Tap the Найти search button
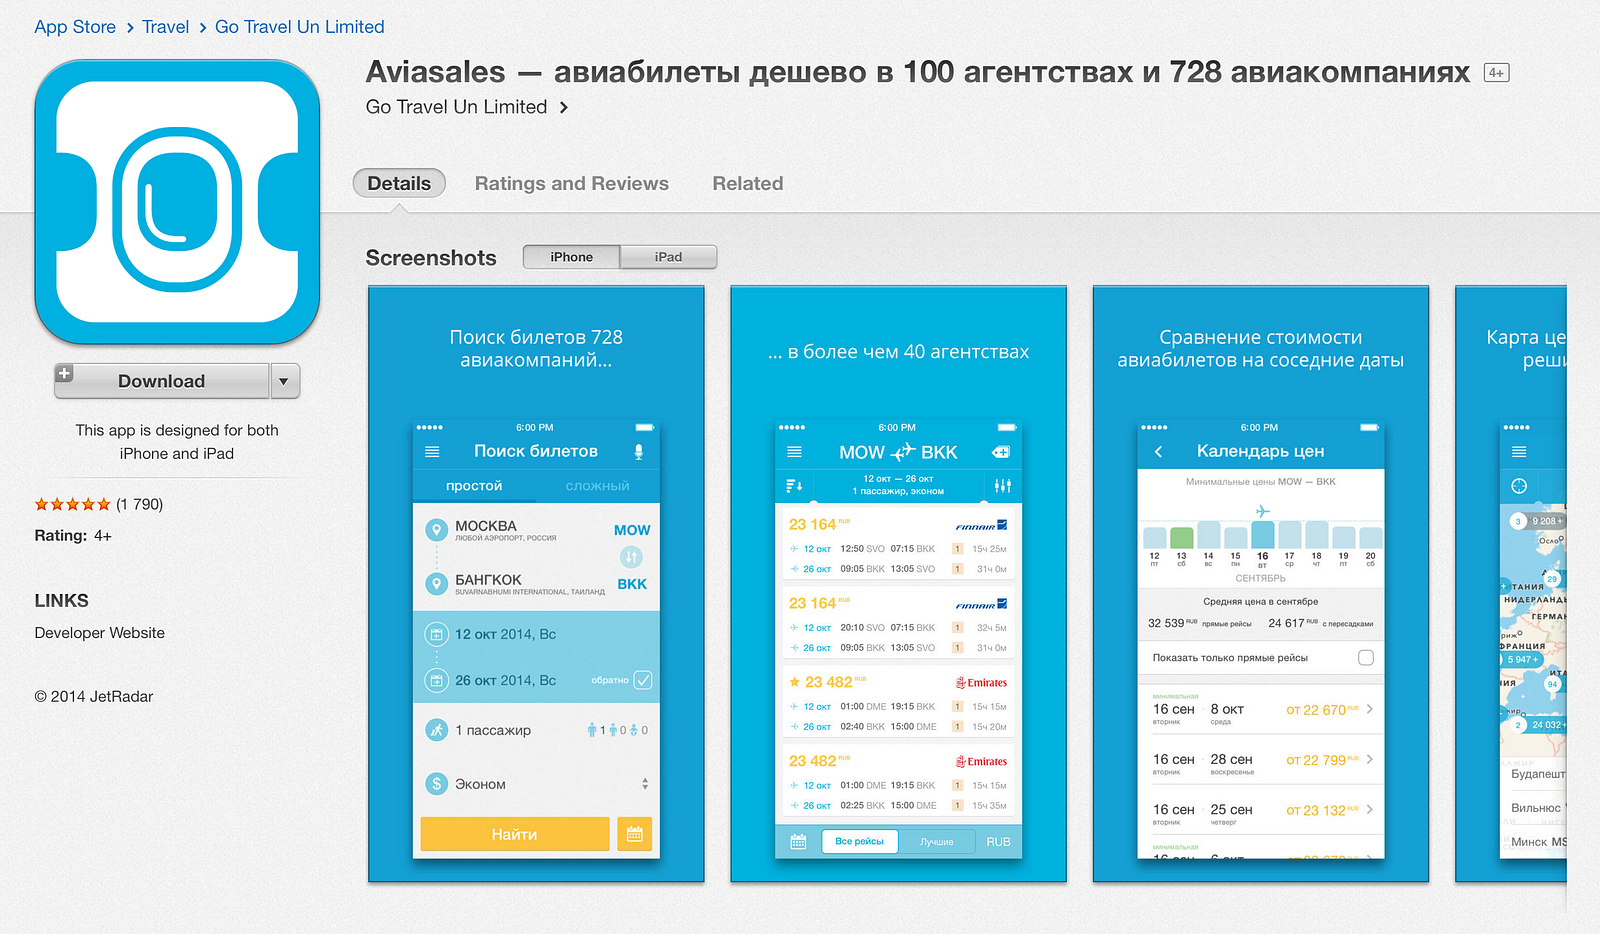 point(515,834)
